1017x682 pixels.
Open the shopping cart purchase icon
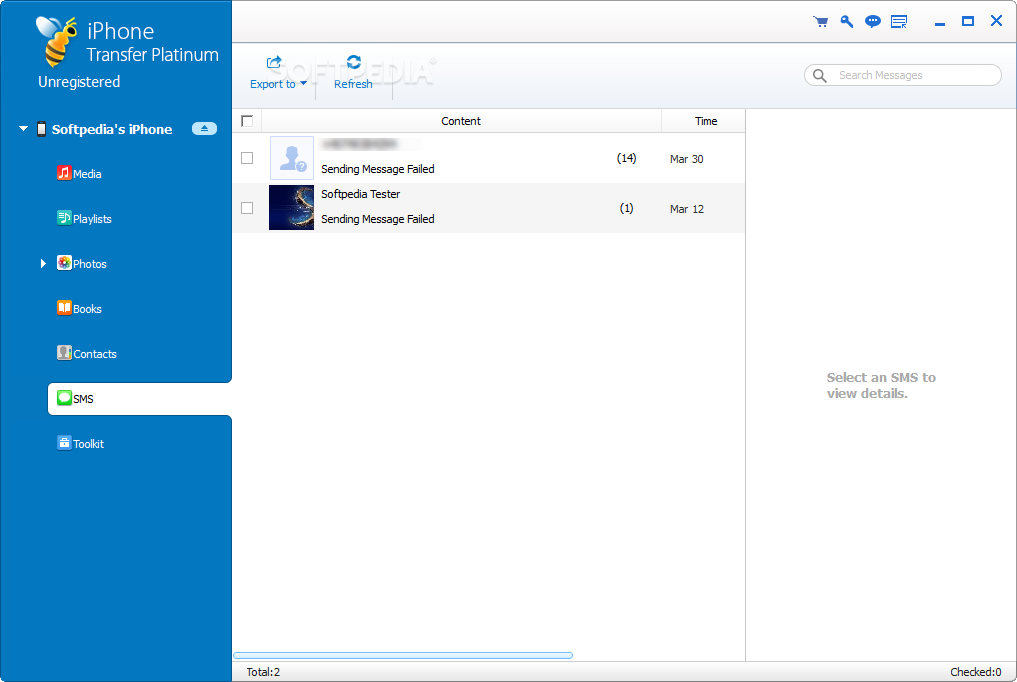coord(820,21)
